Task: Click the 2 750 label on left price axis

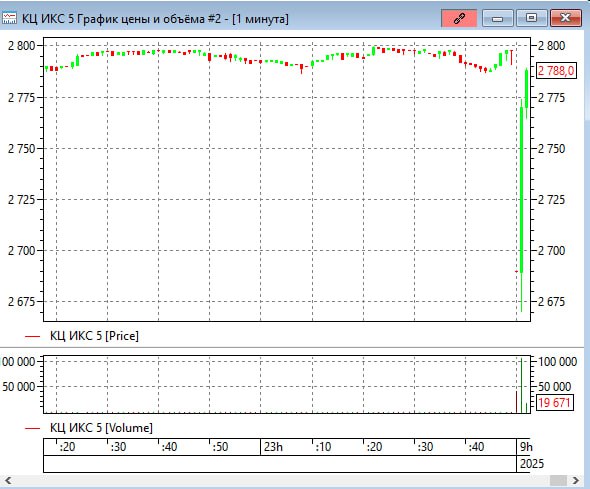Action: point(21,149)
